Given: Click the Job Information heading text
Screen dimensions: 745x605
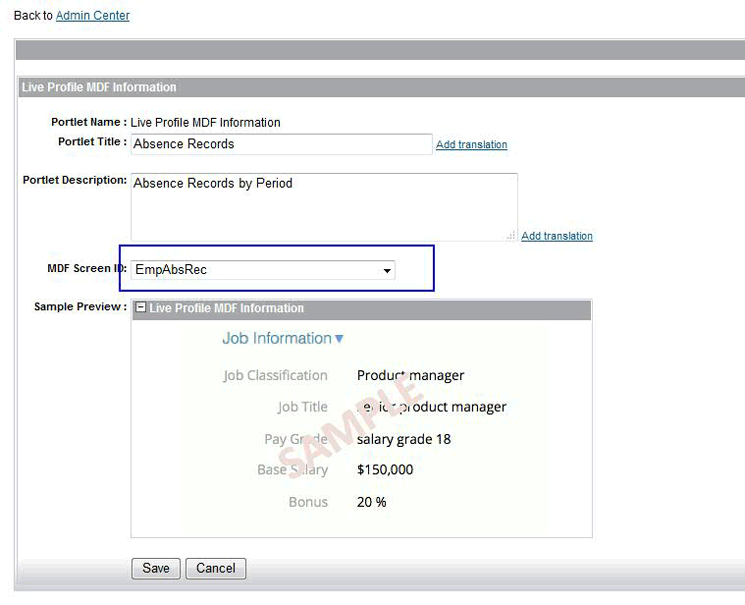Looking at the screenshot, I should coord(276,339).
